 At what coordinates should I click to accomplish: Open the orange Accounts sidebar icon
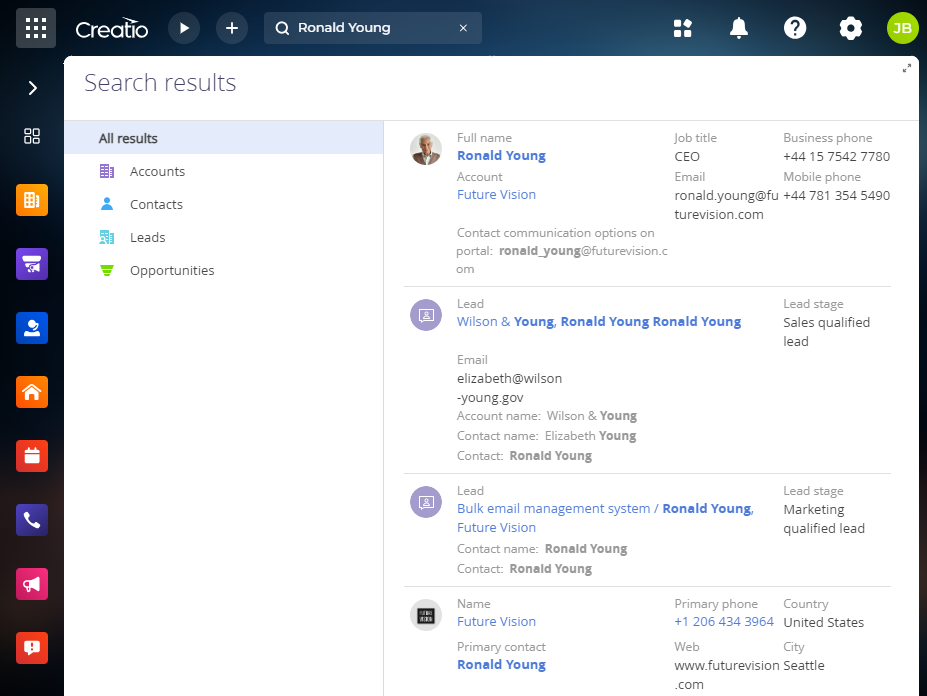(x=32, y=200)
